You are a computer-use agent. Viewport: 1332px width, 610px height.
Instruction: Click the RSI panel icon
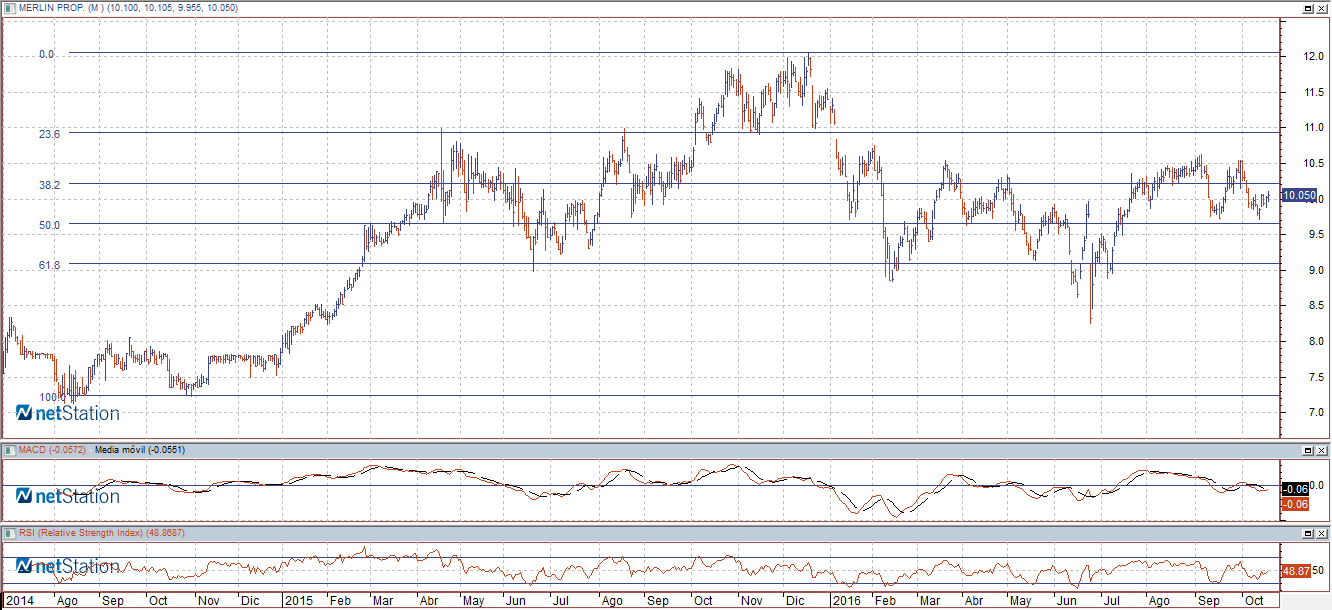pyautogui.click(x=9, y=533)
